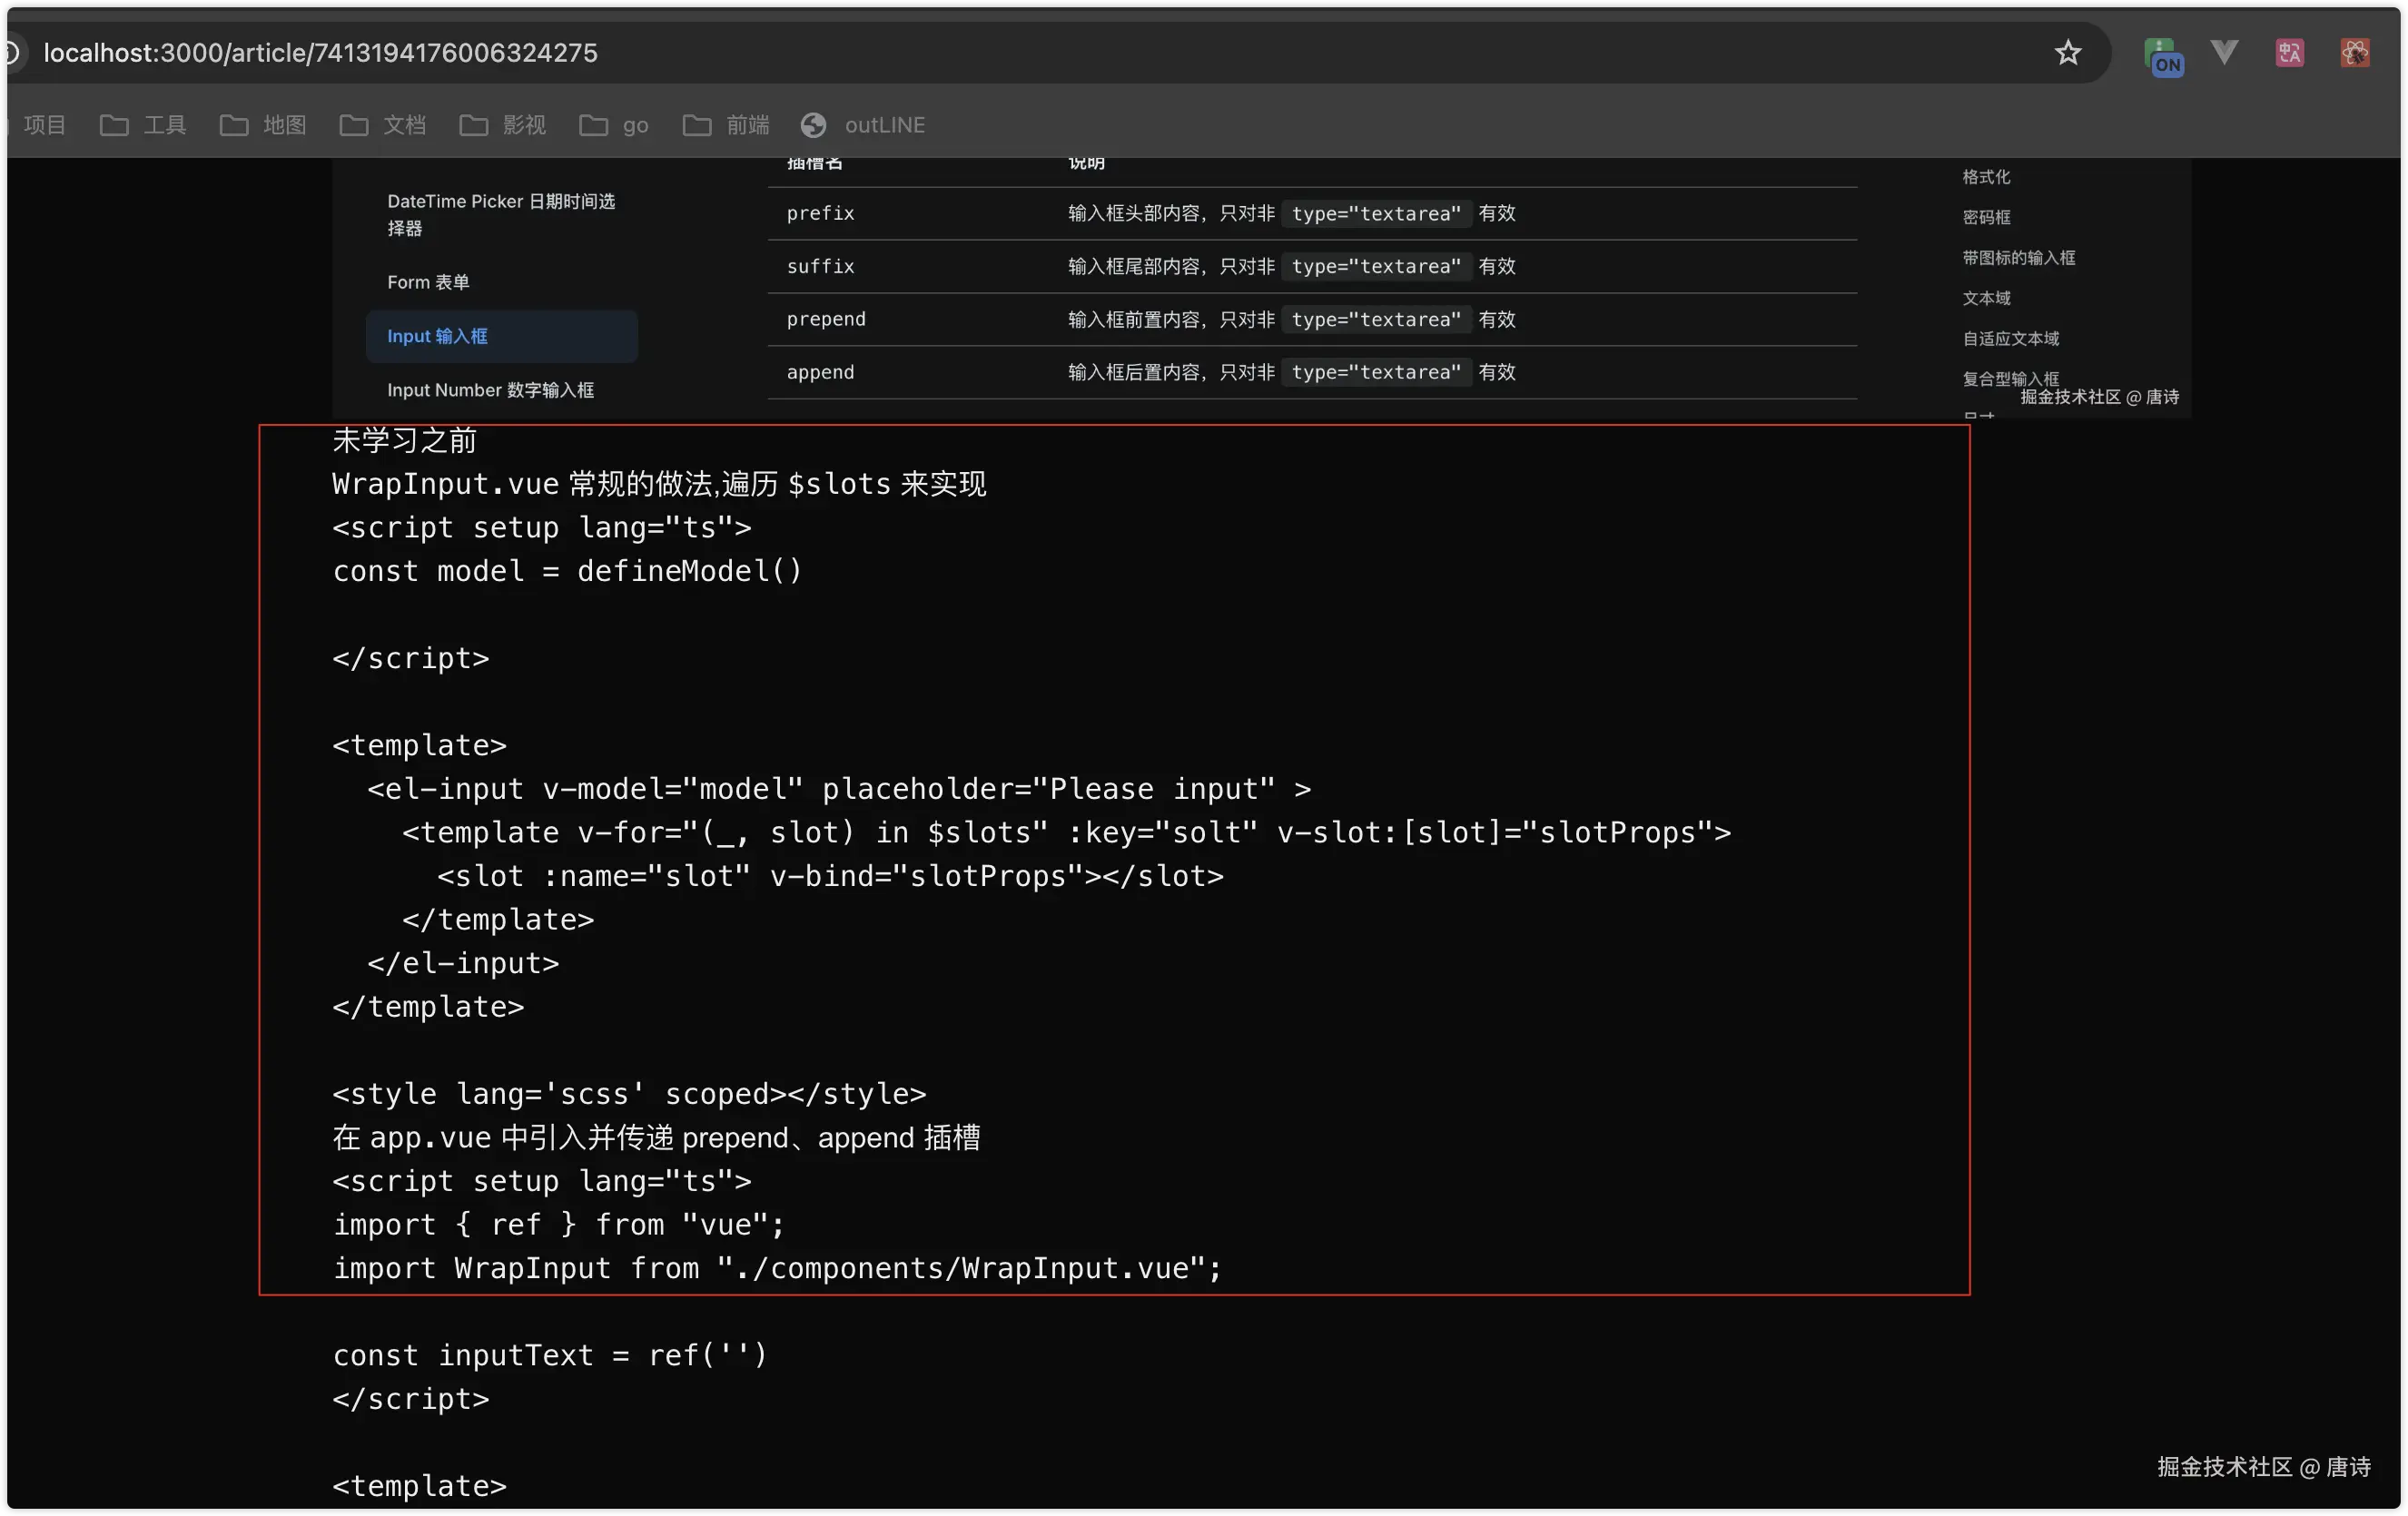Click the 'WrapInput.vue 常规的做法' line
Viewport: 2408px width, 1516px height.
pos(659,484)
